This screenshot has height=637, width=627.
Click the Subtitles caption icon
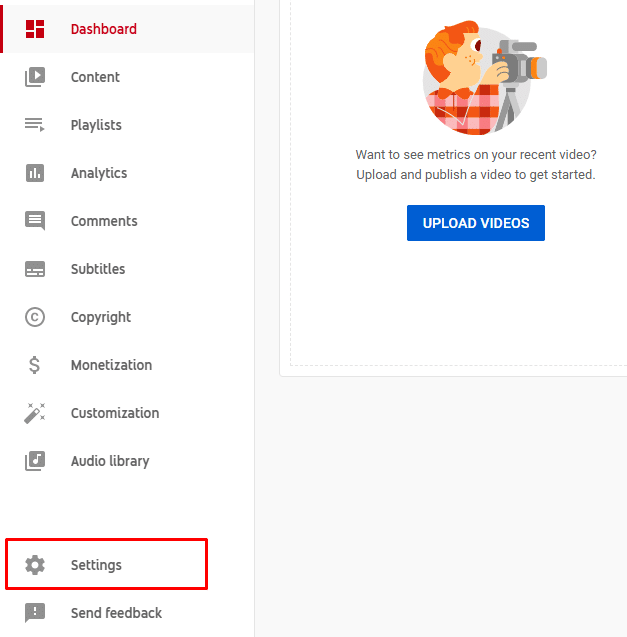35,269
